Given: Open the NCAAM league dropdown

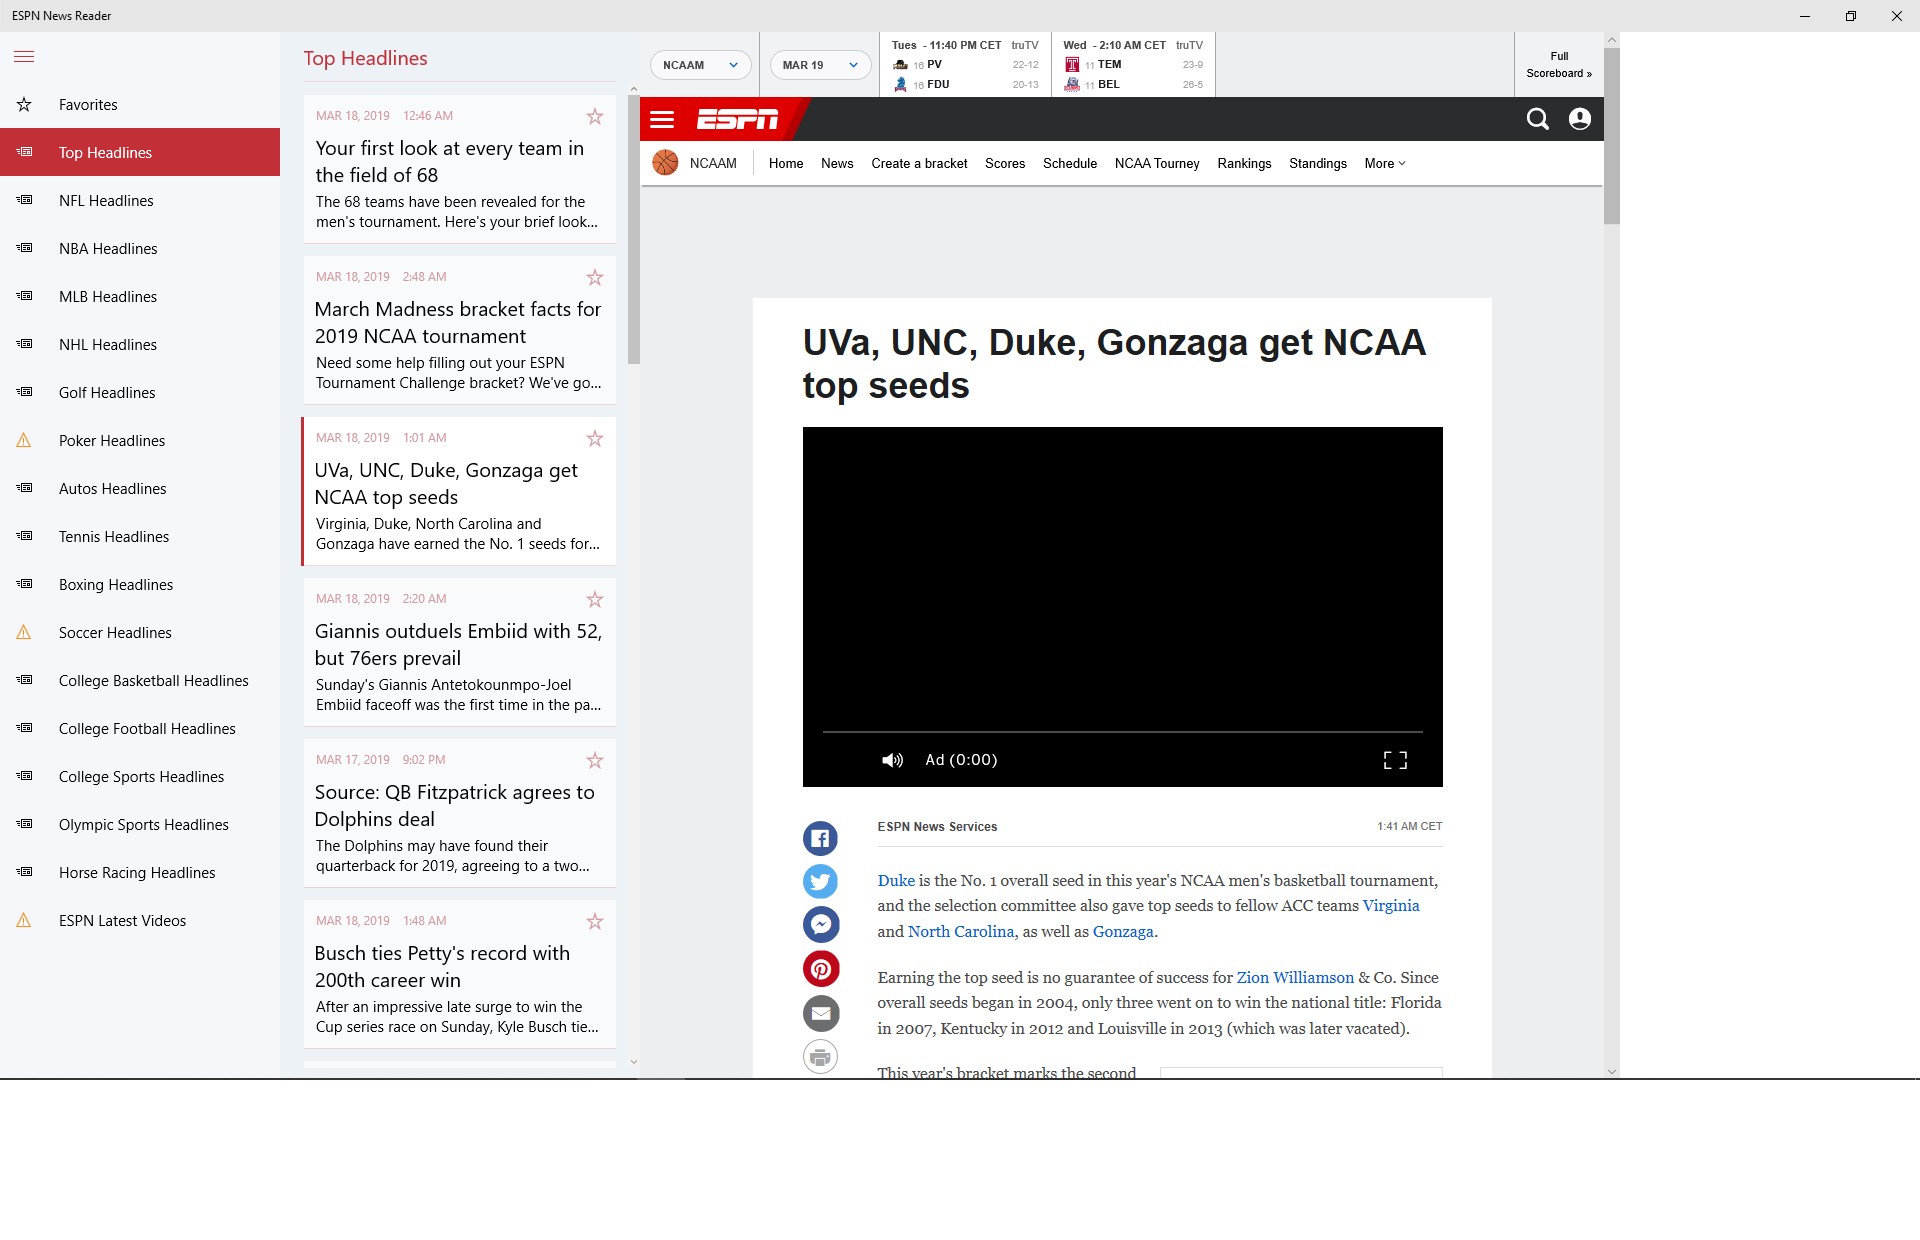Looking at the screenshot, I should (x=700, y=65).
